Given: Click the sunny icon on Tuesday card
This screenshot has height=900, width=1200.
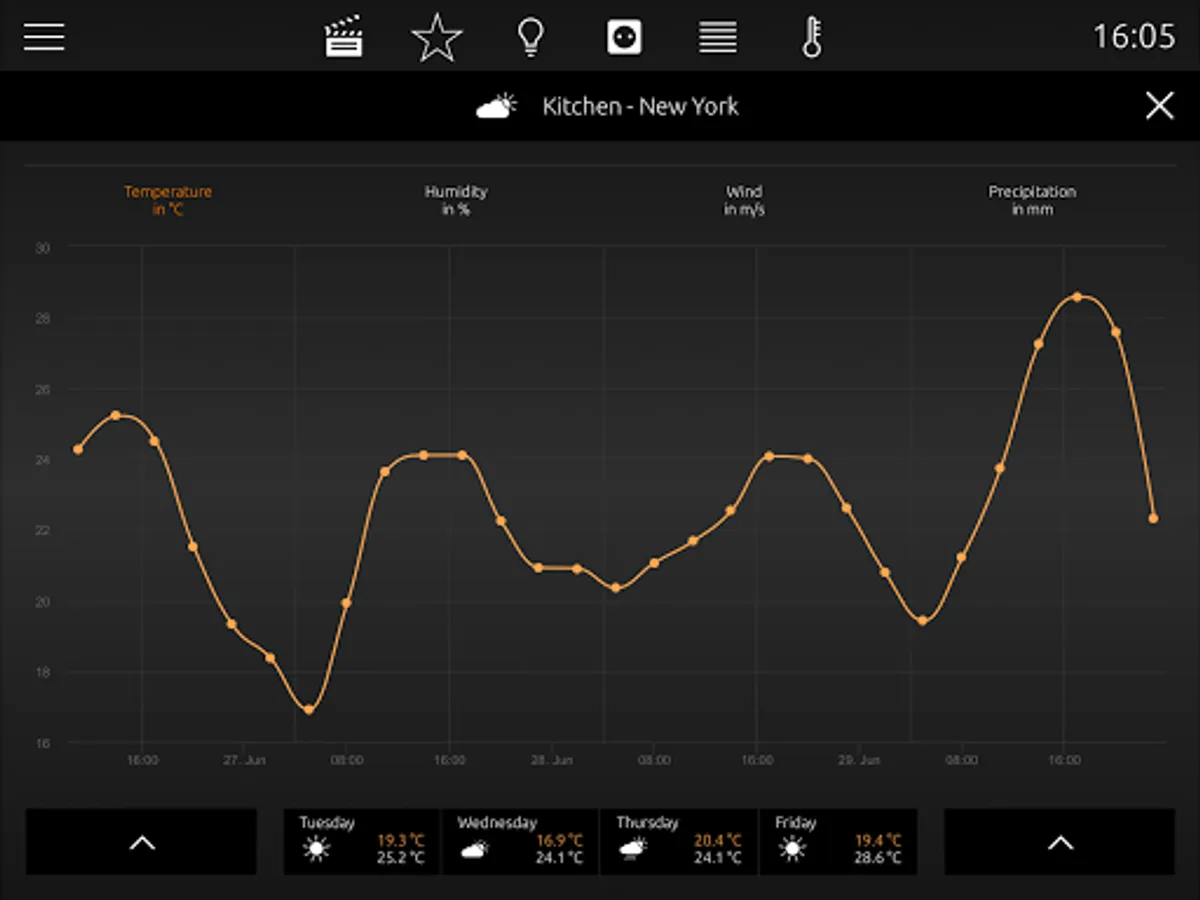Looking at the screenshot, I should [316, 850].
